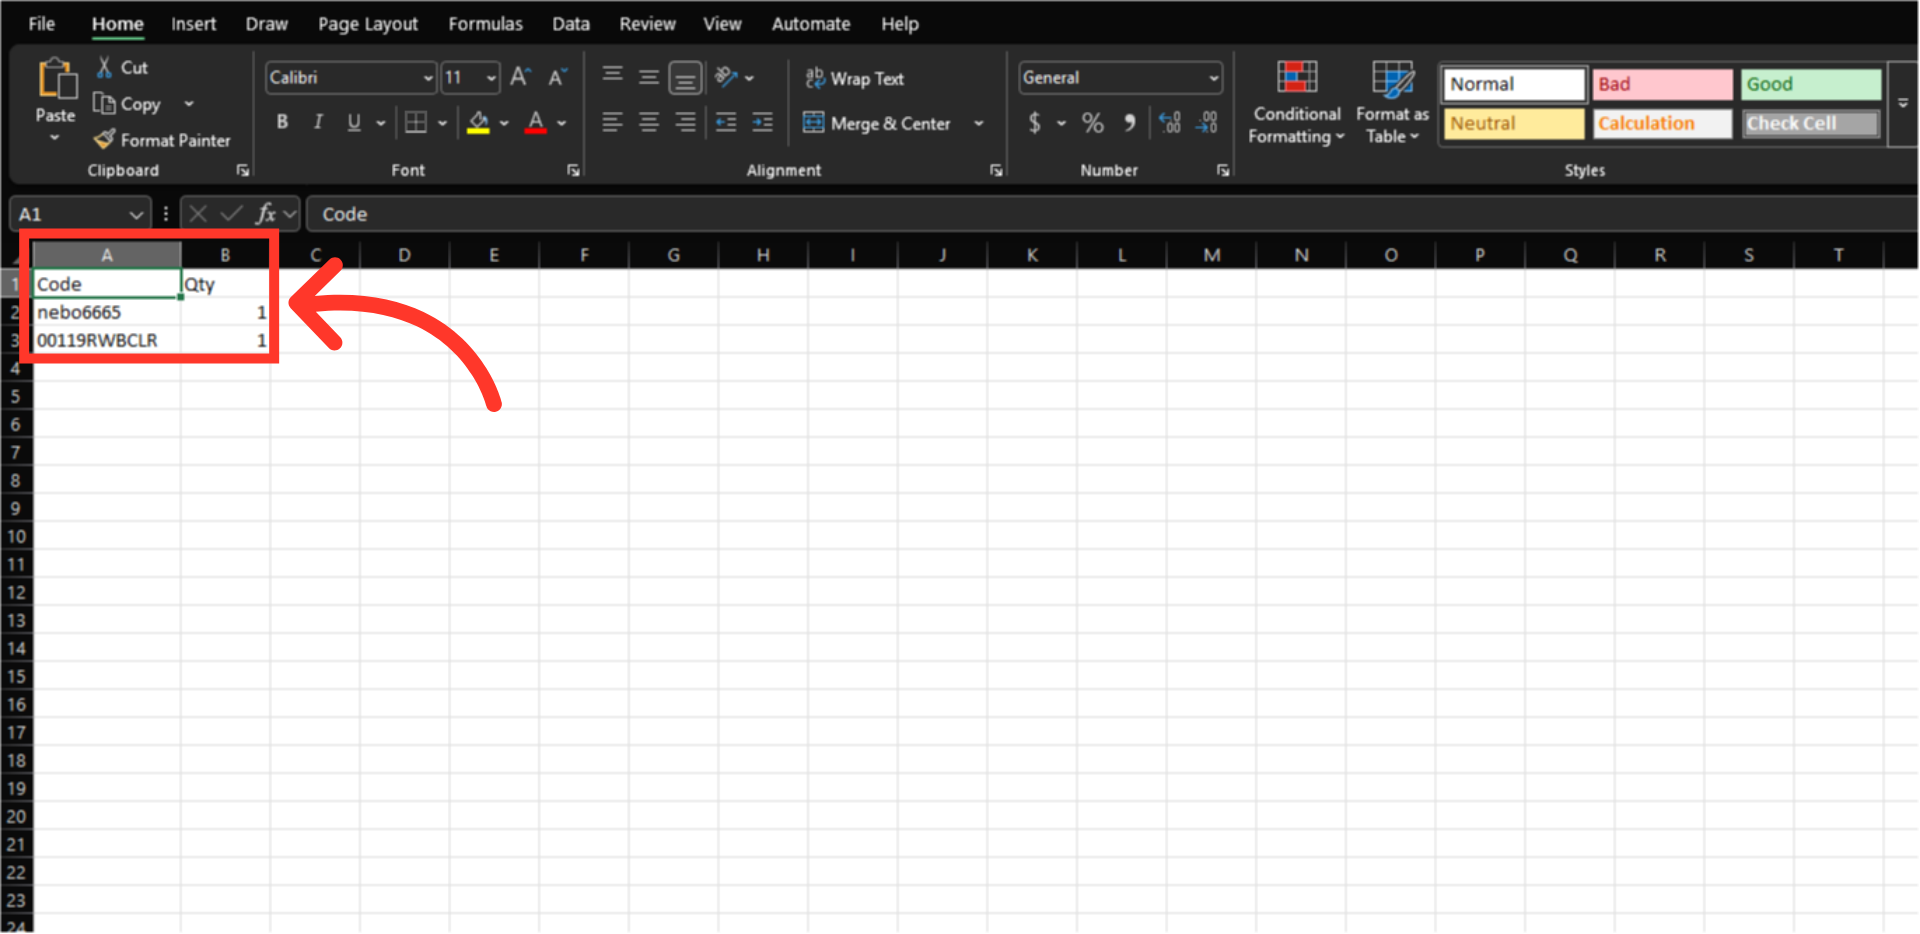1920x934 pixels.
Task: Open the font size 11 dropdown
Action: (x=491, y=78)
